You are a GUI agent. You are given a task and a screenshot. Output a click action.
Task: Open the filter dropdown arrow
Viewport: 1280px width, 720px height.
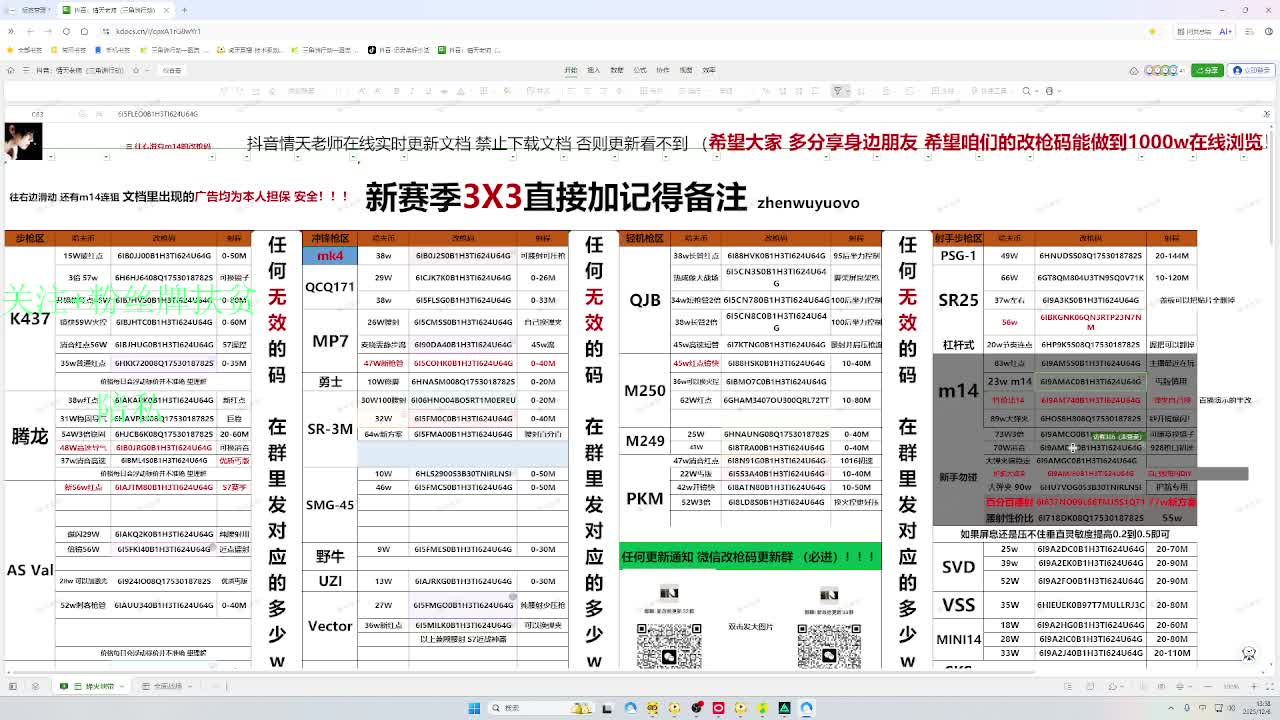coord(847,91)
